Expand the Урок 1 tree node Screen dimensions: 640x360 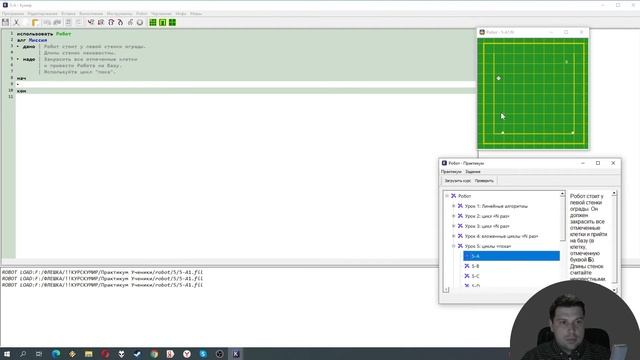click(x=453, y=206)
